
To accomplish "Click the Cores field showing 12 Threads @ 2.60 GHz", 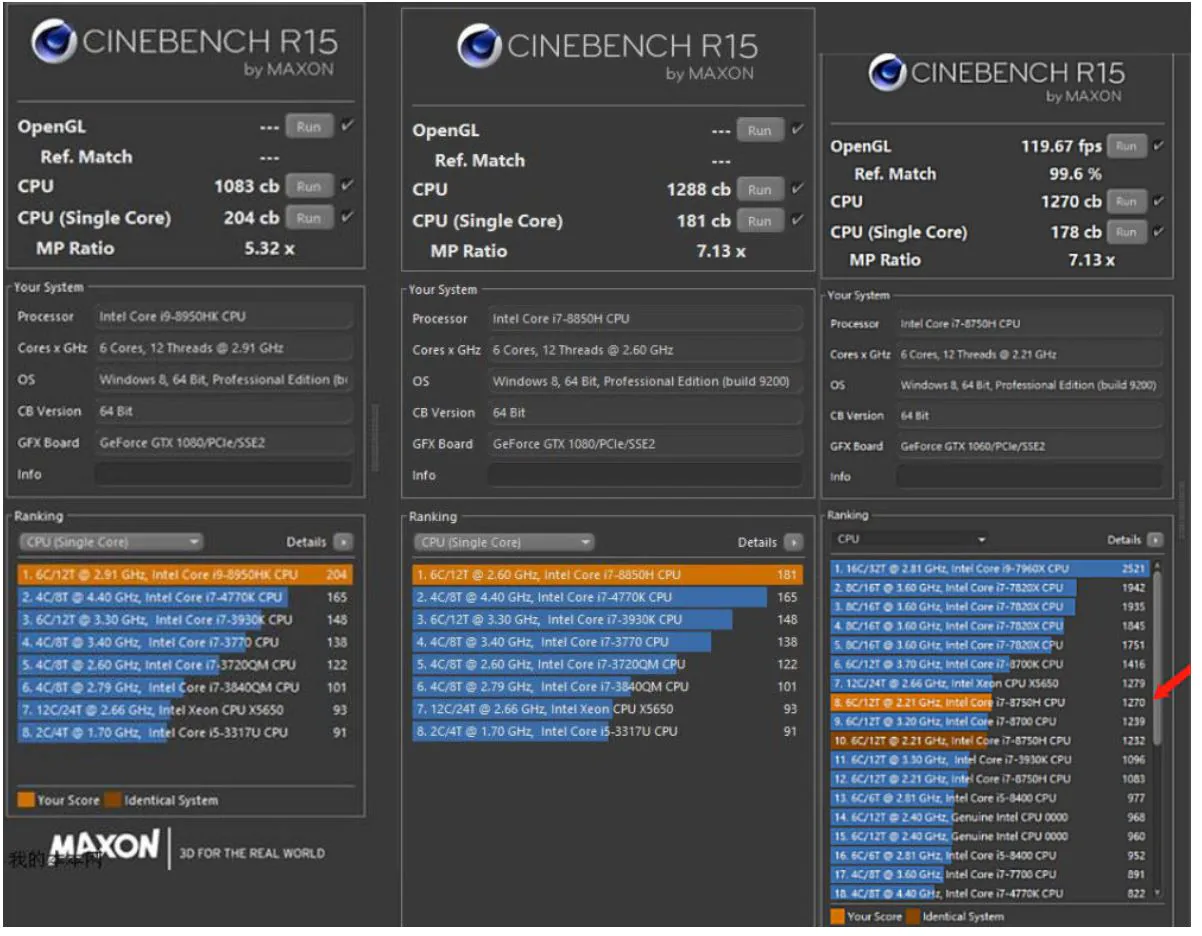I will click(x=644, y=350).
